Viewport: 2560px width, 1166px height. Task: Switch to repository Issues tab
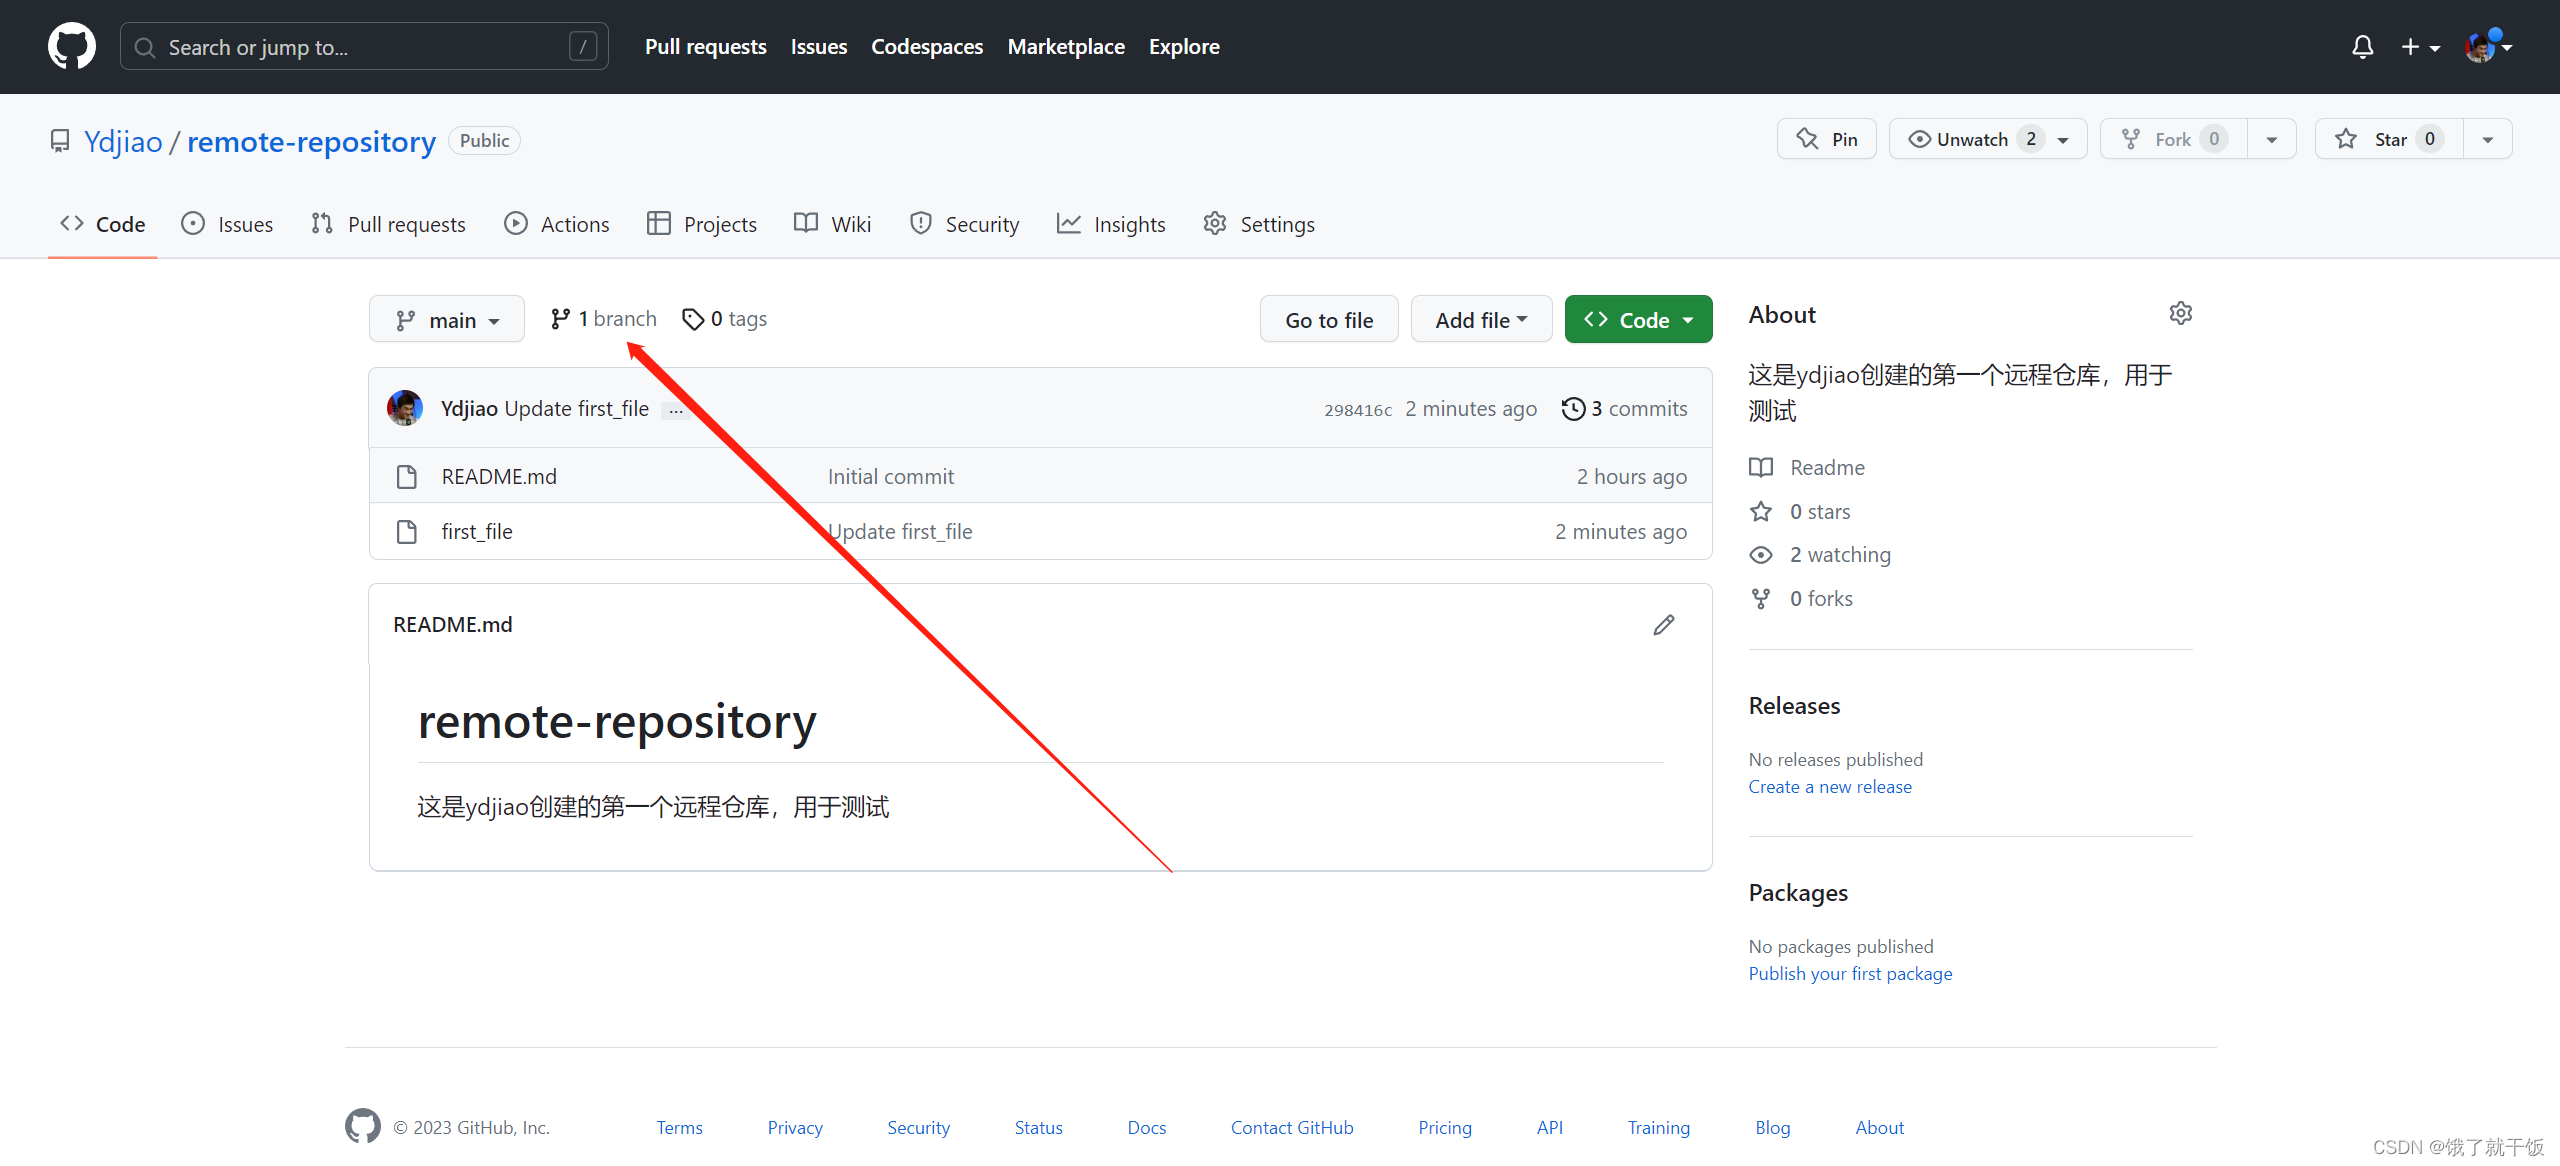click(x=227, y=224)
